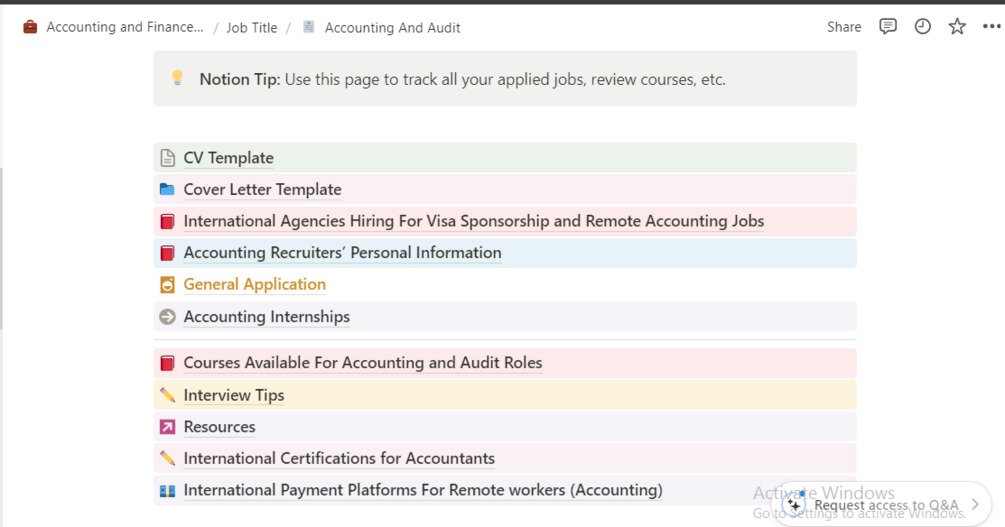Open the General Application page link
Viewport: 1005px width, 527px height.
255,285
